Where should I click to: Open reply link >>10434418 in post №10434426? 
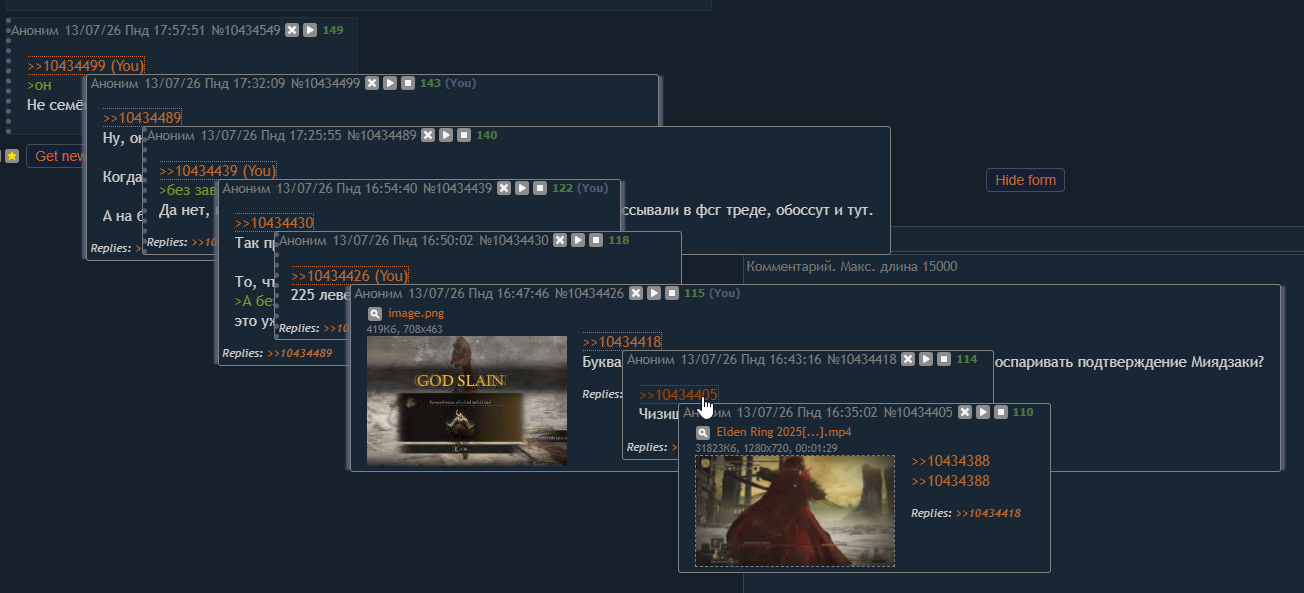point(622,342)
